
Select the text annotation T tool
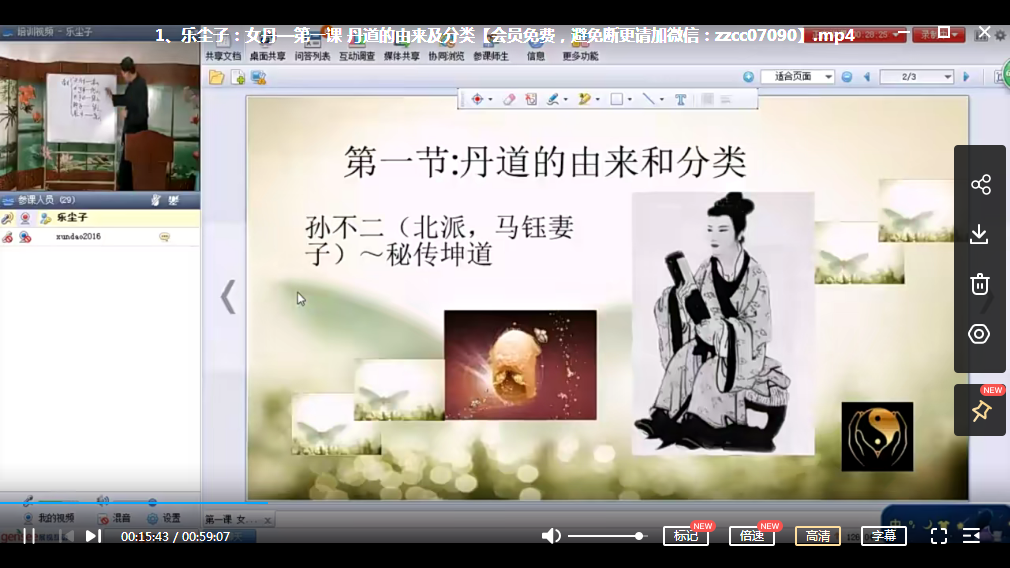pyautogui.click(x=680, y=99)
